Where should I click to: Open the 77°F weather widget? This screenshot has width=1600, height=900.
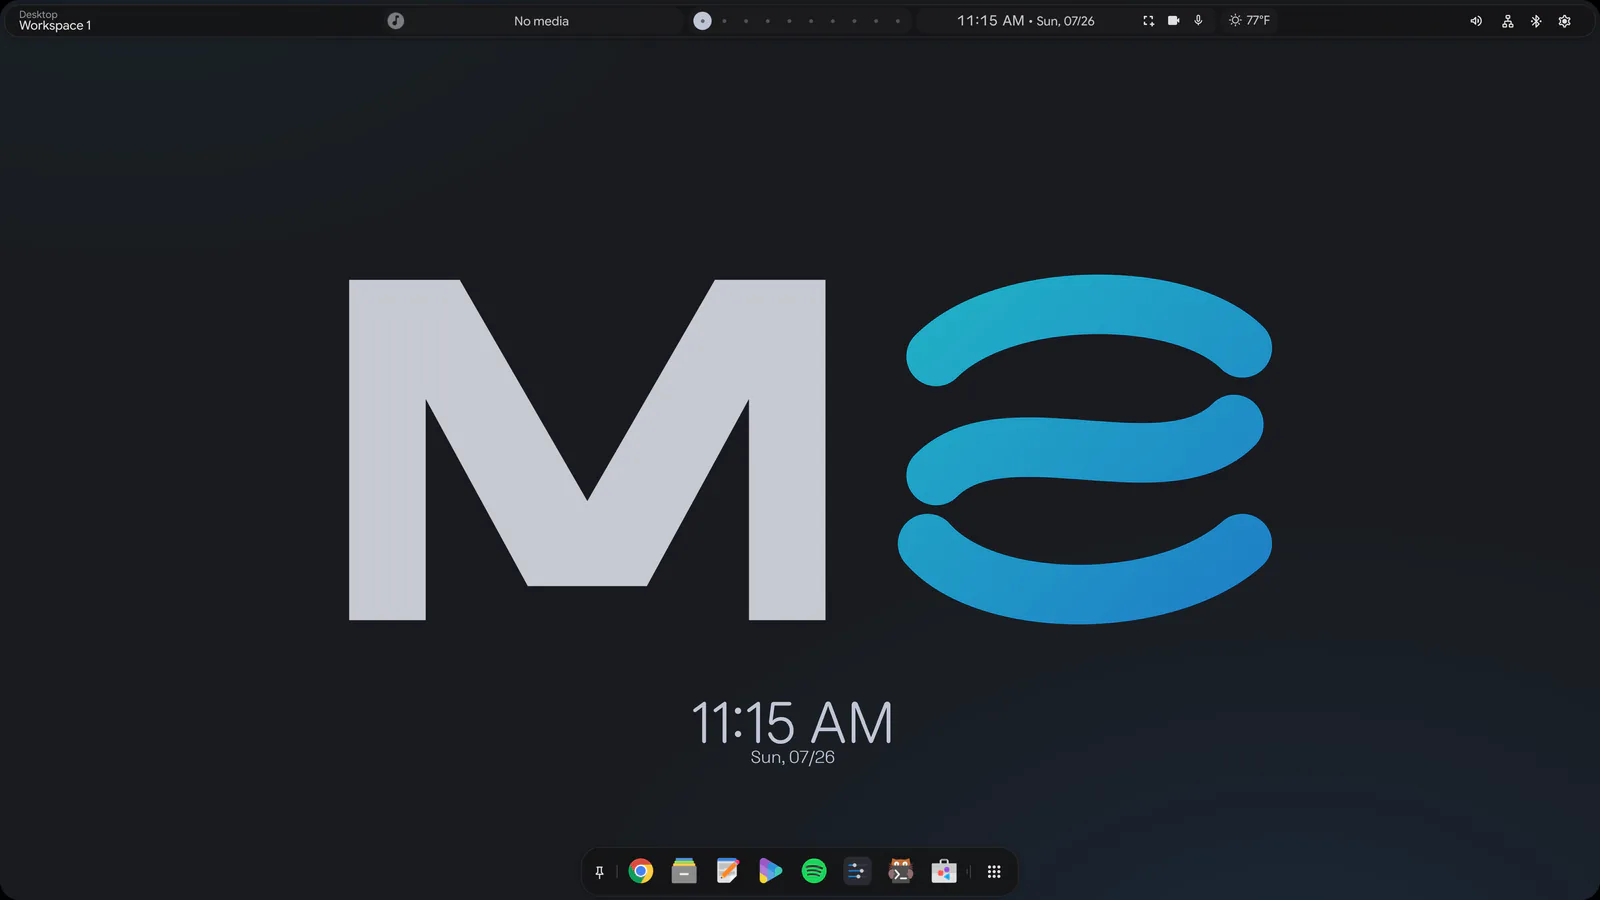click(1249, 21)
